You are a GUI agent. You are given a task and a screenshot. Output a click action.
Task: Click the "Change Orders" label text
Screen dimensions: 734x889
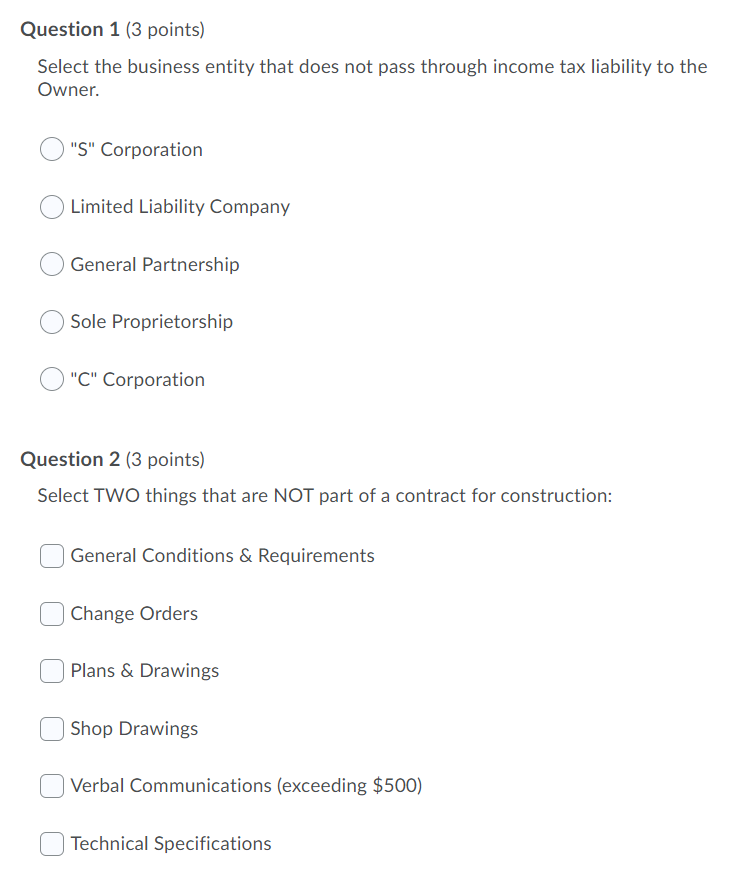133,613
